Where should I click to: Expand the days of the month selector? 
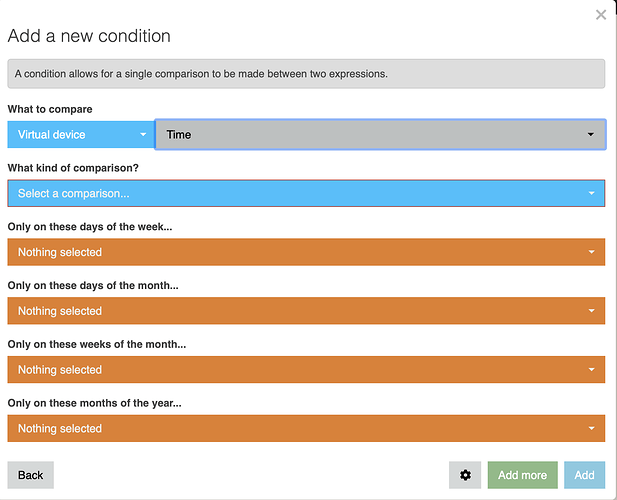click(x=306, y=311)
